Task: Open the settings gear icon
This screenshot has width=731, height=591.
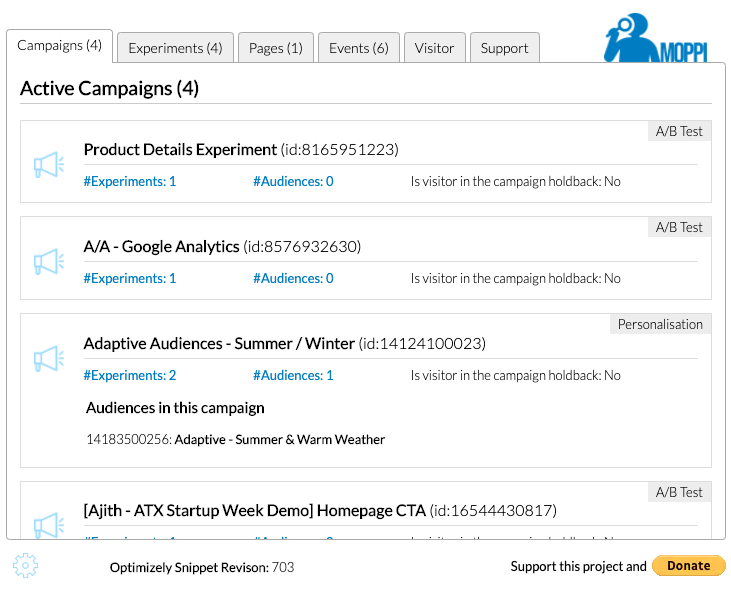Action: 26,565
